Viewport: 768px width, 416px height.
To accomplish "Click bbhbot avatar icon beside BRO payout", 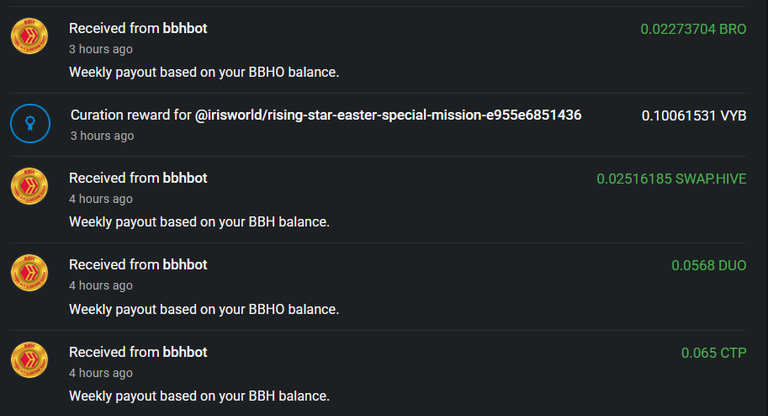I will pos(29,36).
